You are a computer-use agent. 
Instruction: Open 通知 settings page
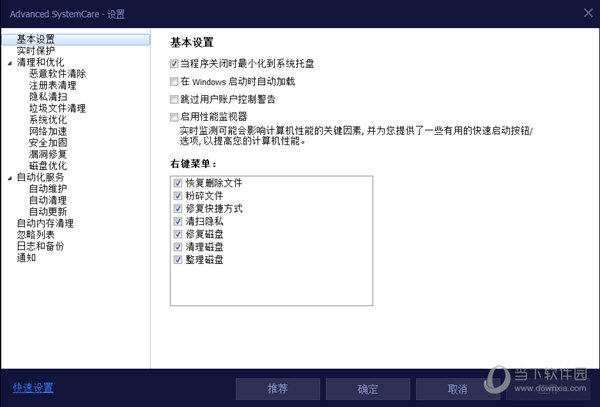[x=26, y=257]
